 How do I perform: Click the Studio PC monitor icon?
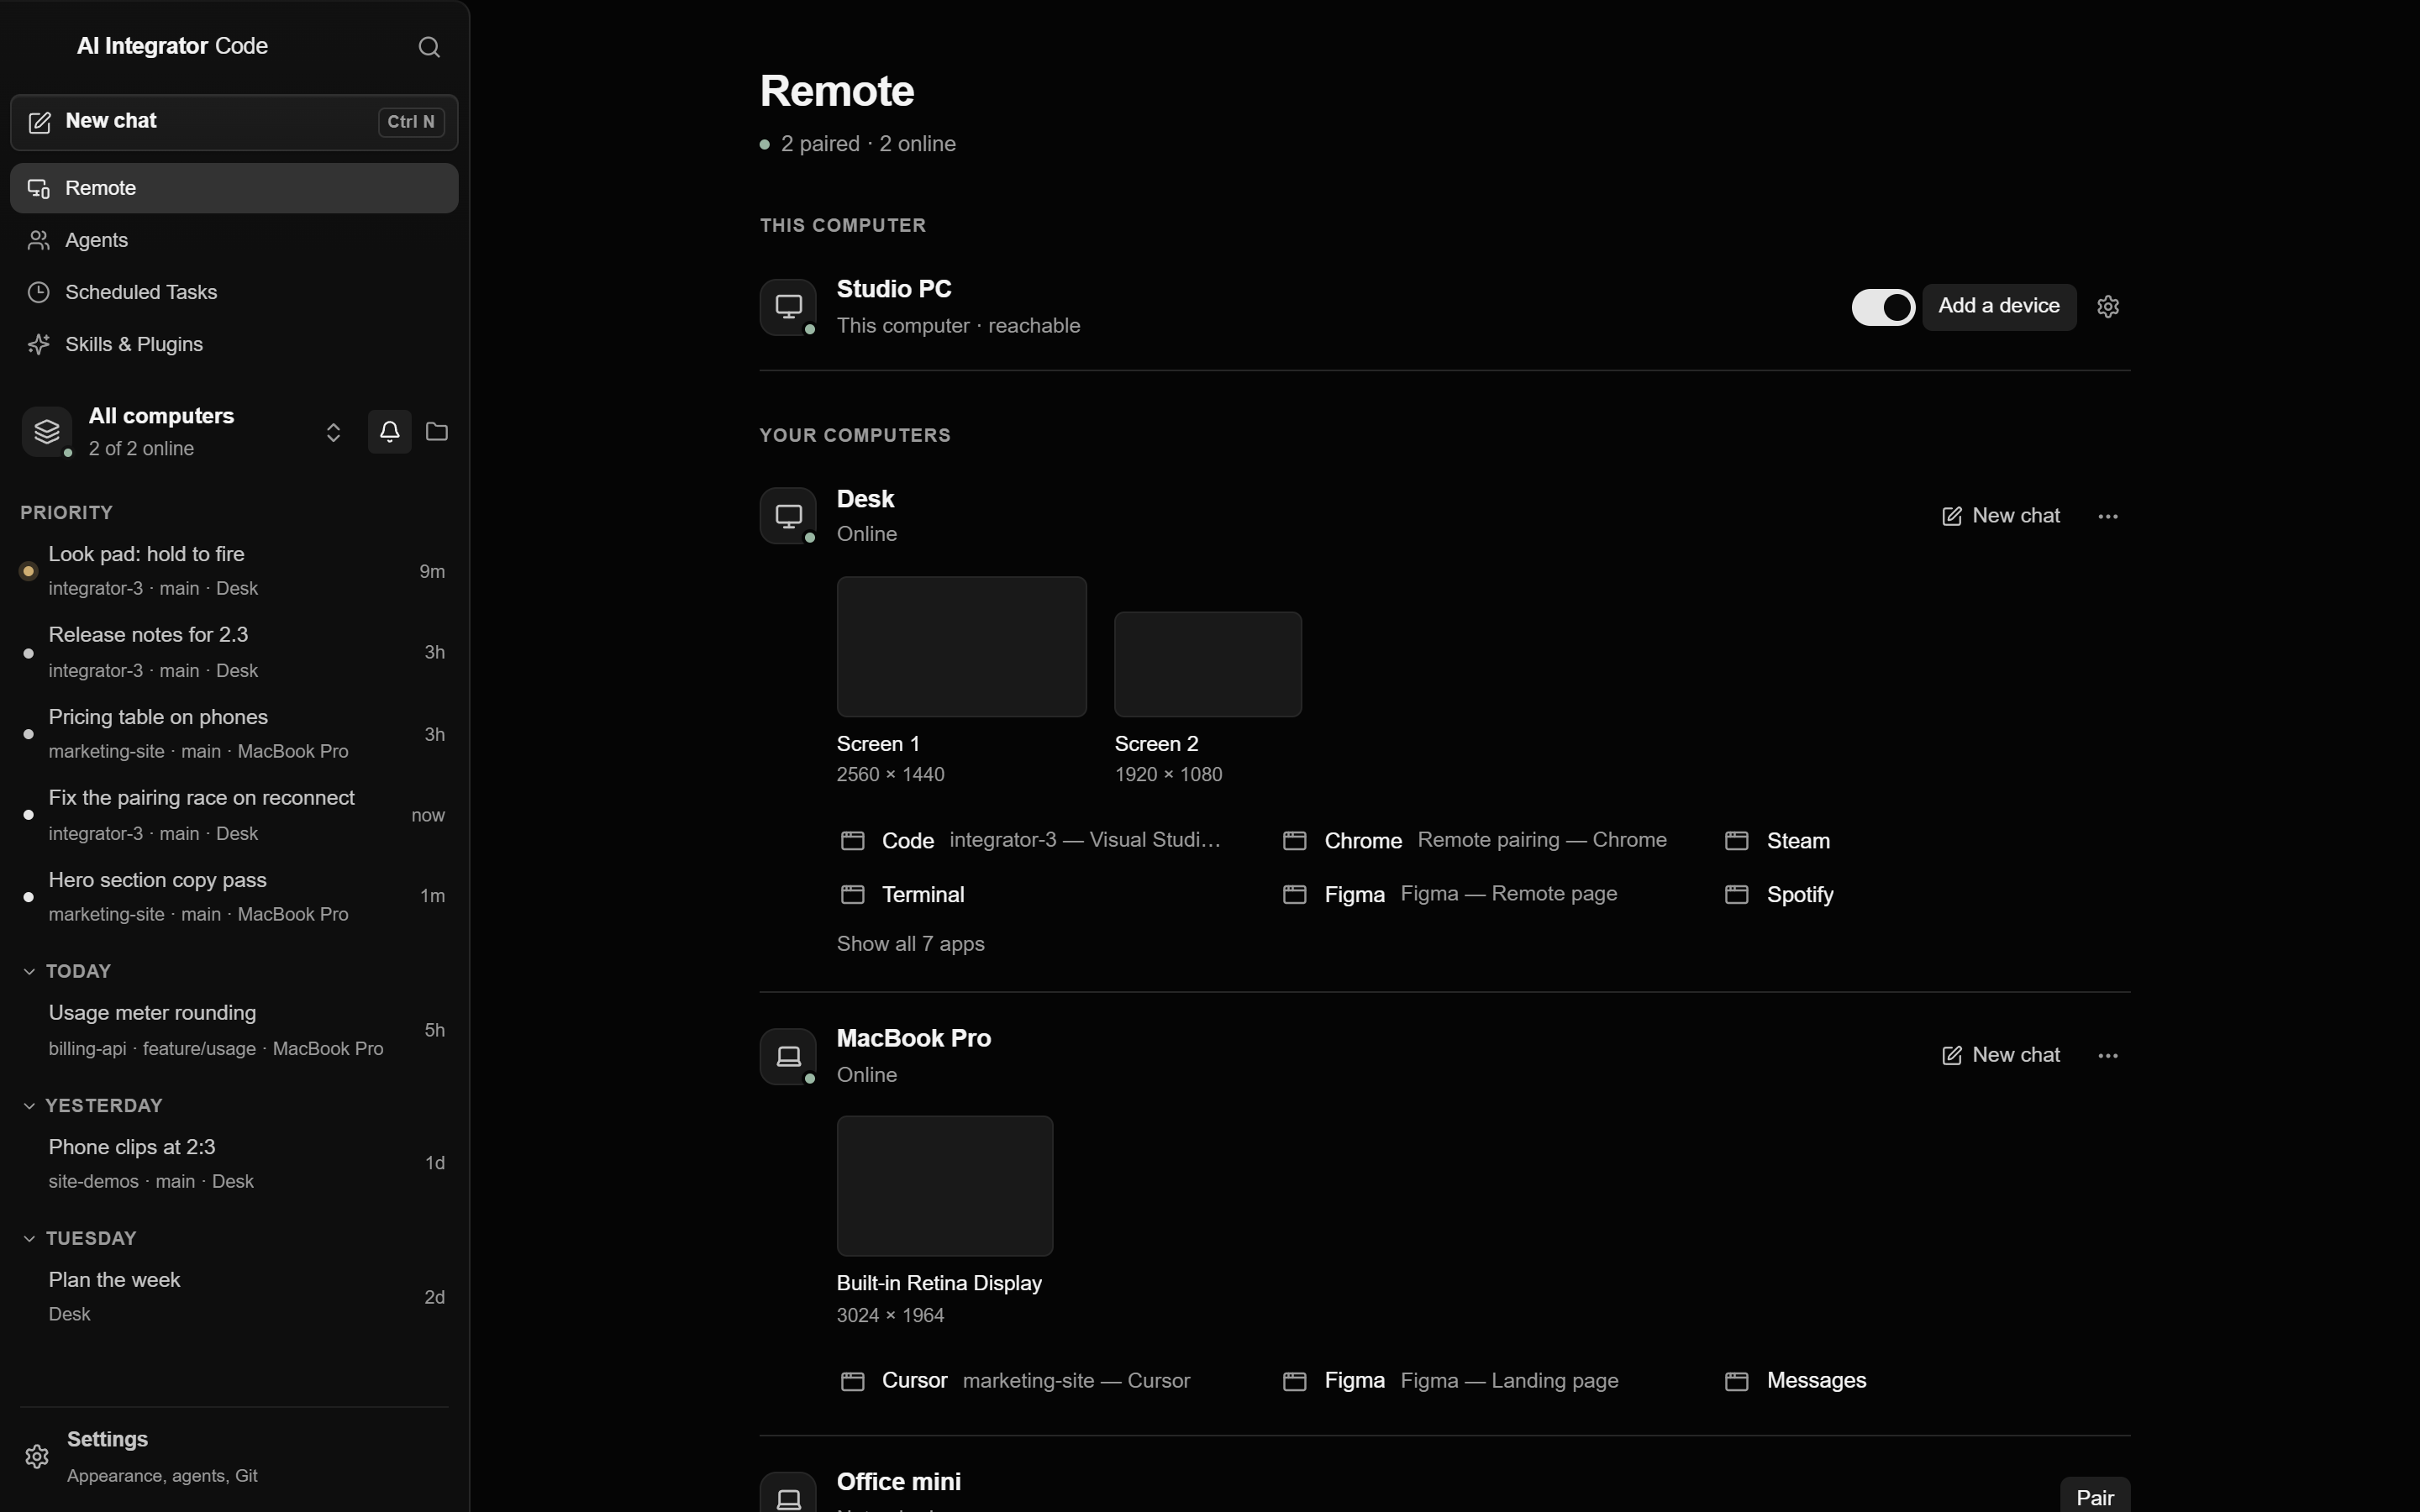click(788, 306)
